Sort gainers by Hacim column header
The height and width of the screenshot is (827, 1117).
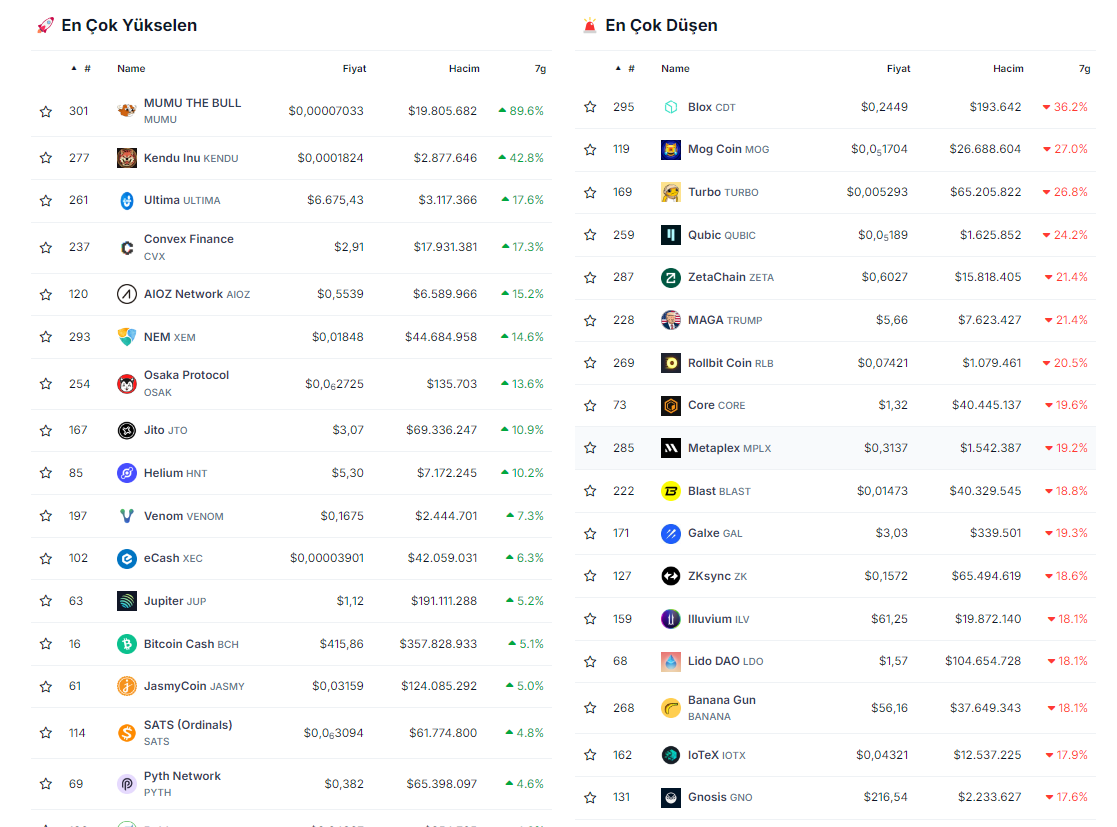(x=464, y=69)
